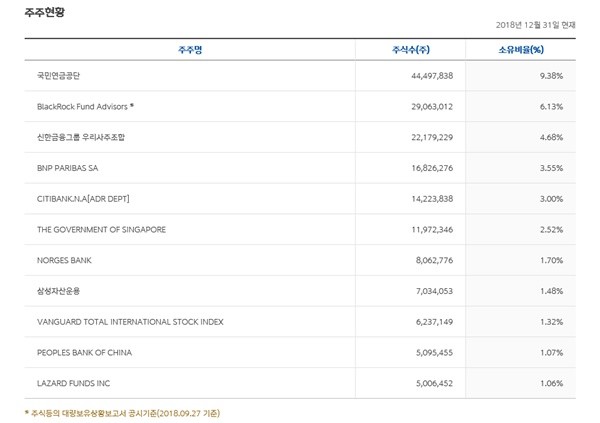This screenshot has width=600, height=423.
Task: Select PEOPLES BANK OF CHINA name
Action: (84, 353)
